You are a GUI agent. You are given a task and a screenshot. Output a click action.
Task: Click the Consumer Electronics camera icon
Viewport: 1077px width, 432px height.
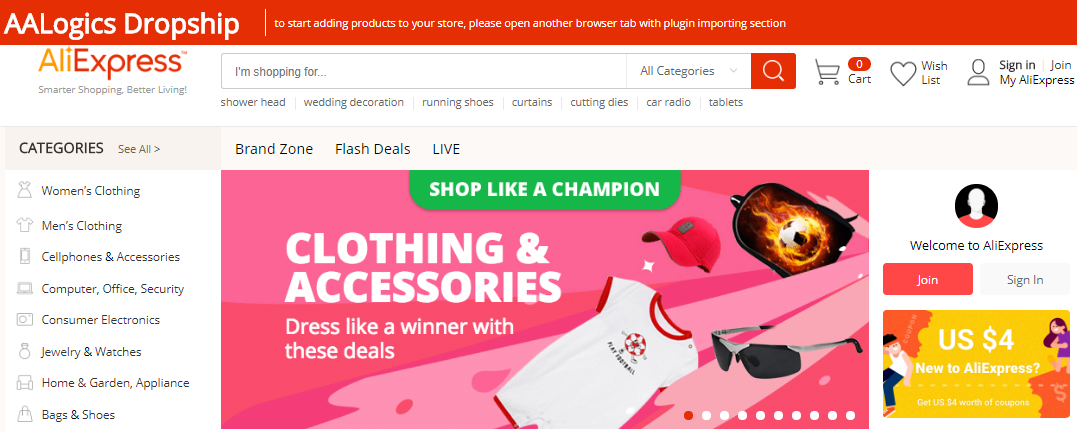25,319
